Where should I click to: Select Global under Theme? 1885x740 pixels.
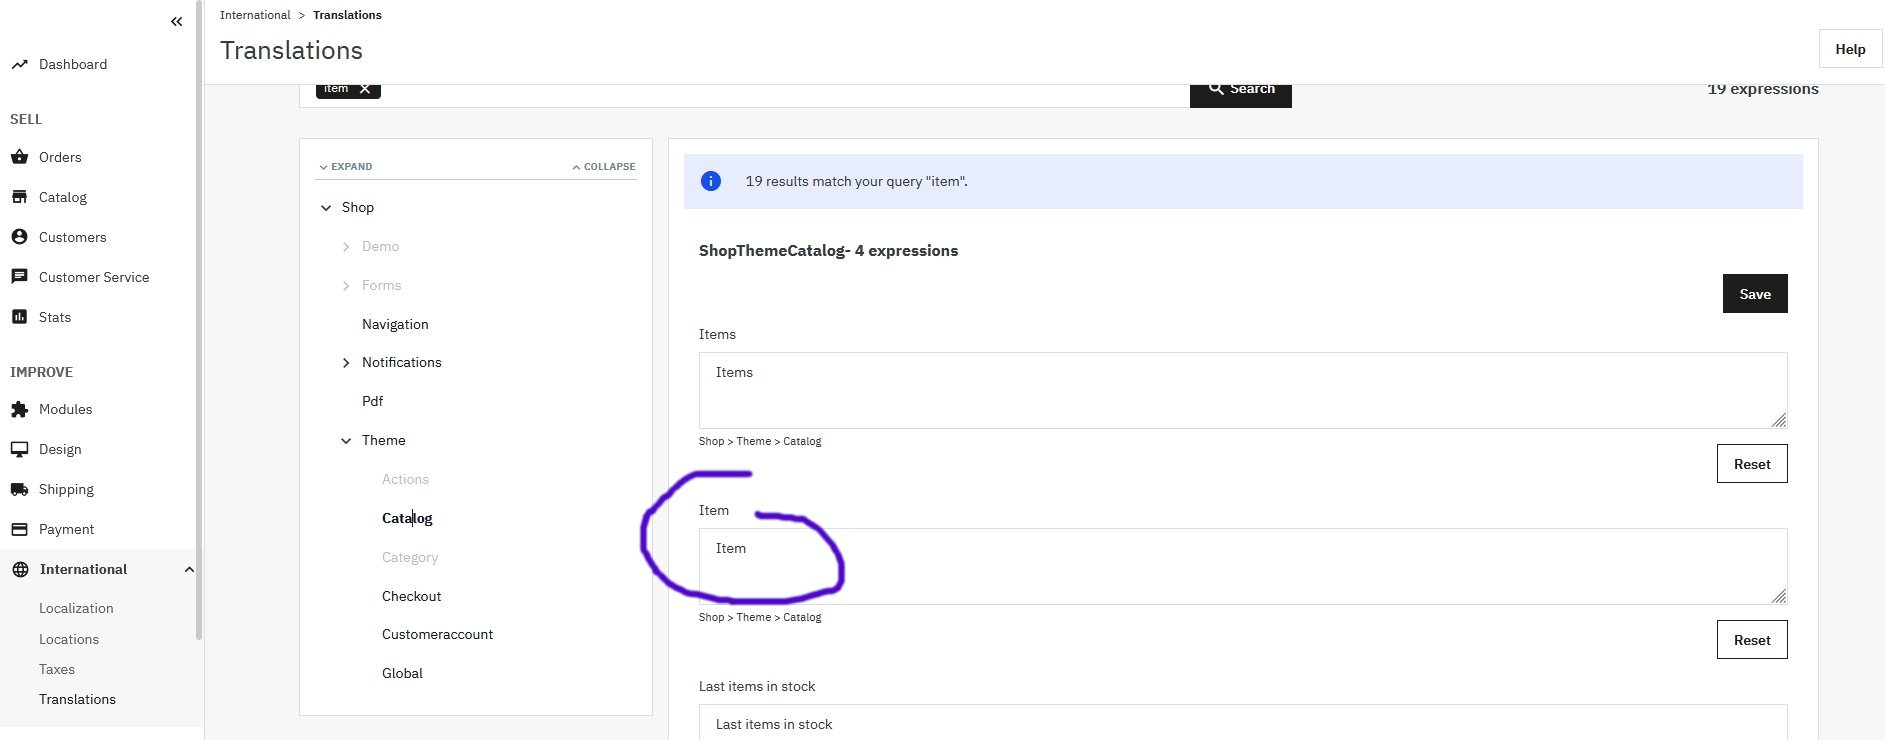(x=402, y=673)
